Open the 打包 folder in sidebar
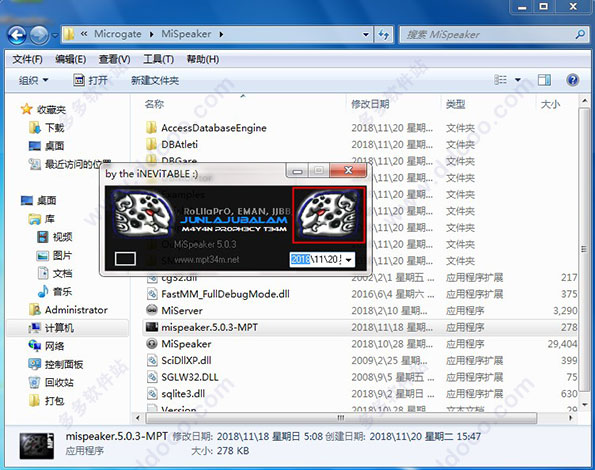595x470 pixels. tap(46, 401)
